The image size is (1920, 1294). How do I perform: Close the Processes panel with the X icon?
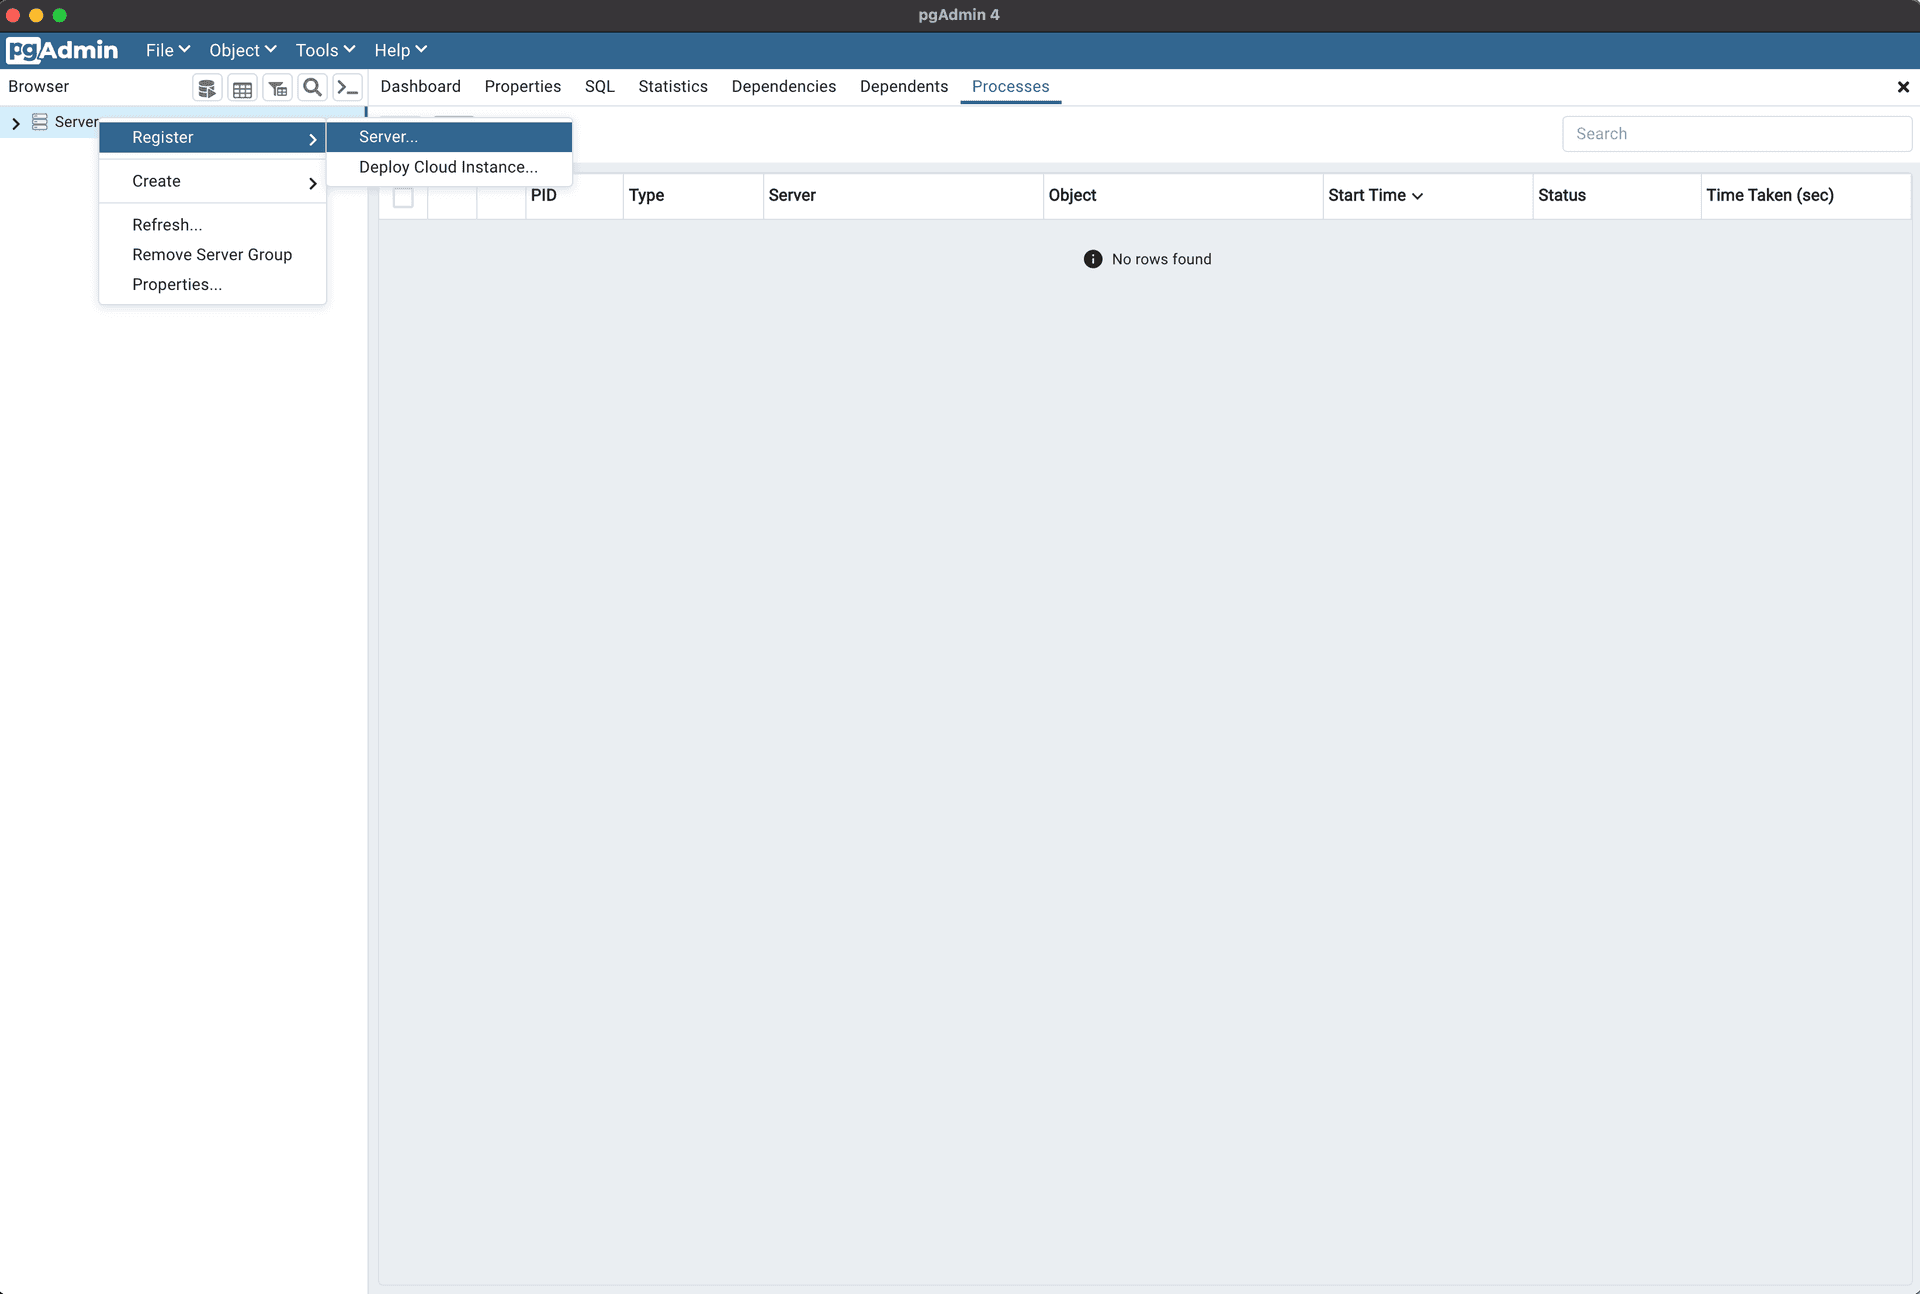[x=1904, y=87]
